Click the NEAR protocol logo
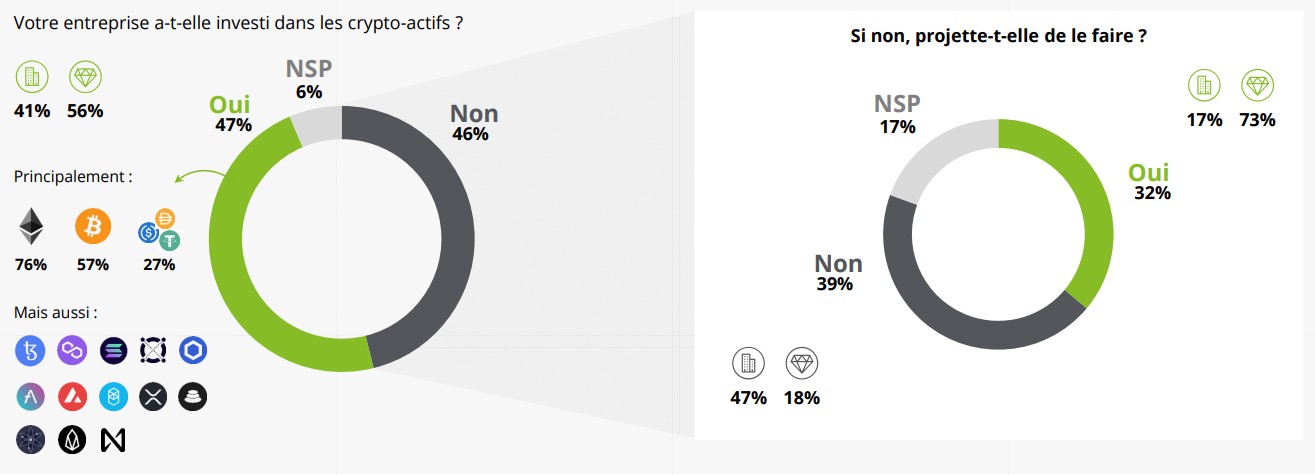Image resolution: width=1315 pixels, height=475 pixels. click(x=113, y=440)
